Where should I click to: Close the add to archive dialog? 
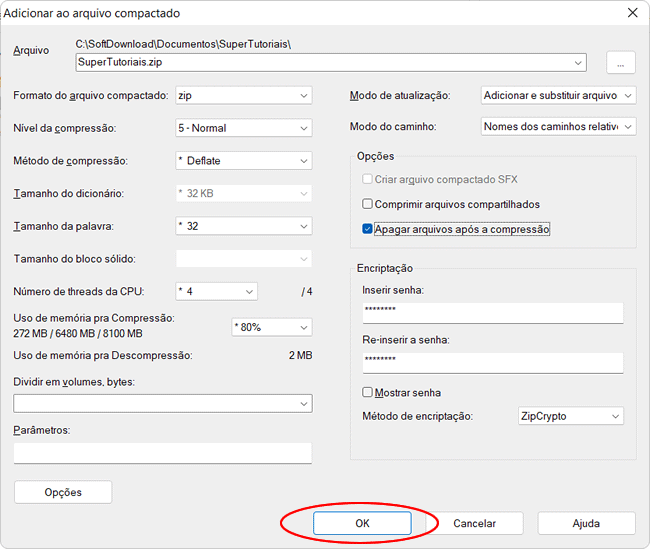point(631,13)
